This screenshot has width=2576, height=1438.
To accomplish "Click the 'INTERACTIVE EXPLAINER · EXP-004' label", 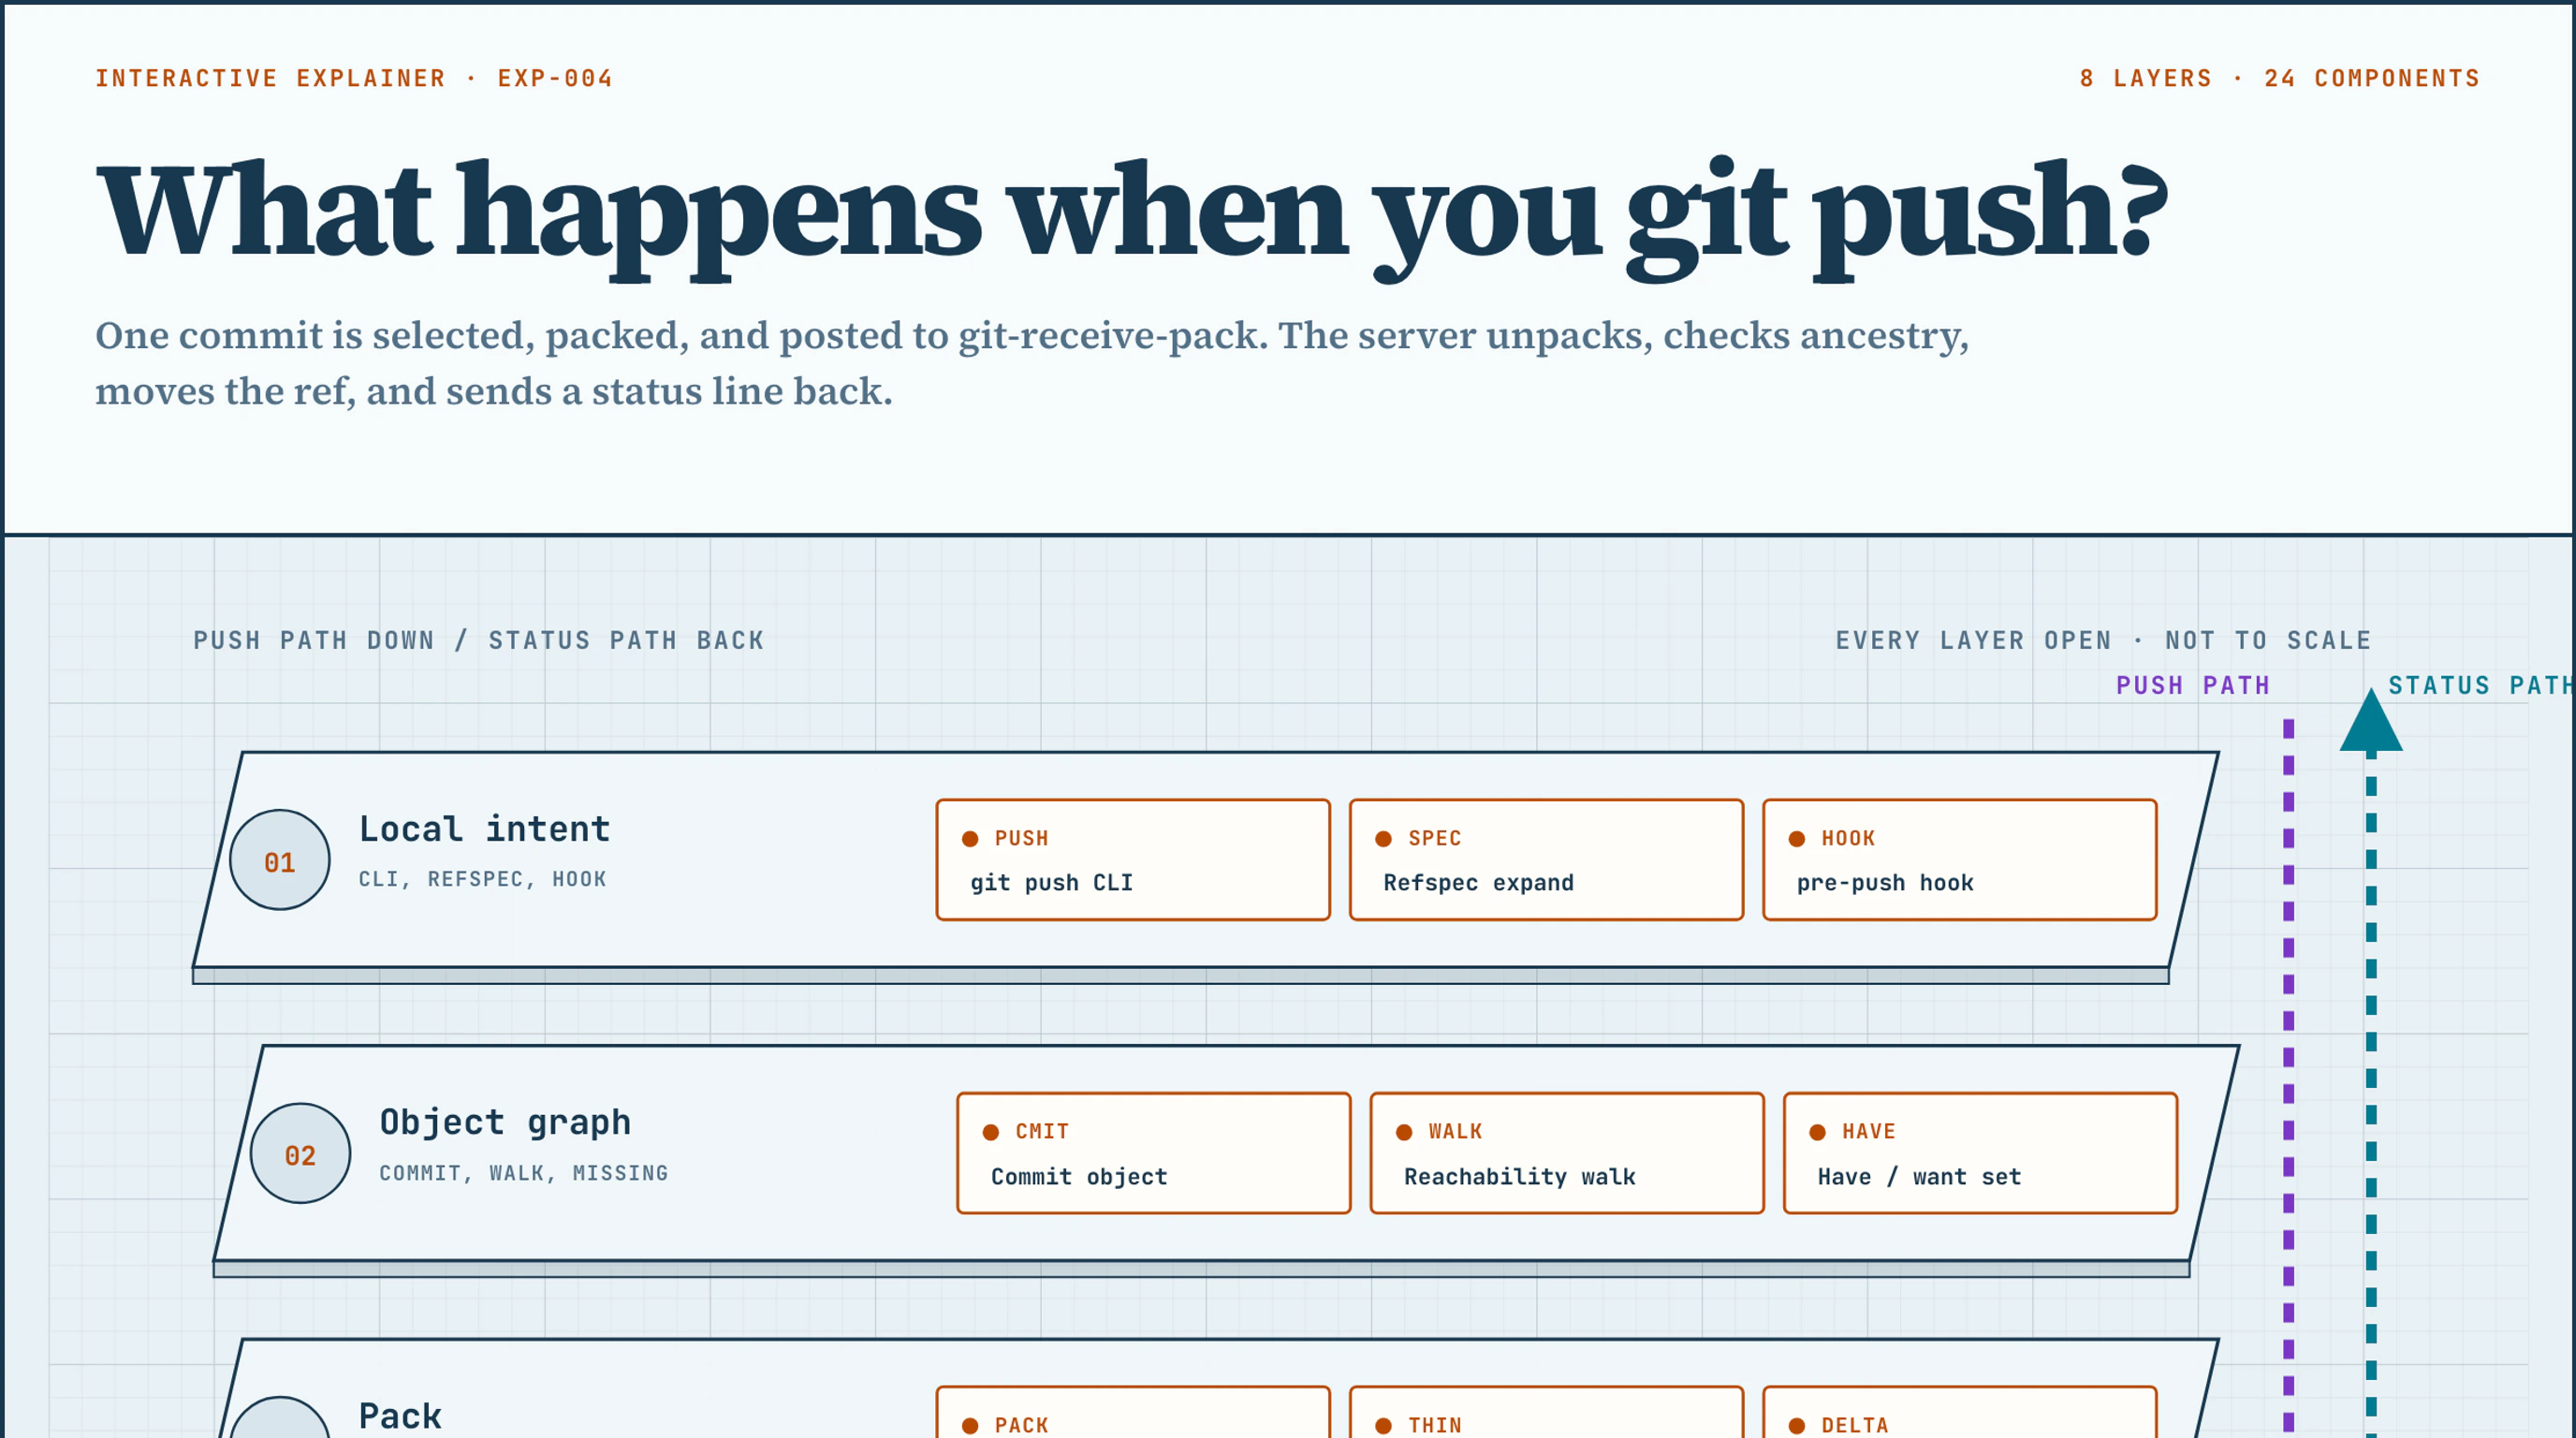I will coord(354,78).
